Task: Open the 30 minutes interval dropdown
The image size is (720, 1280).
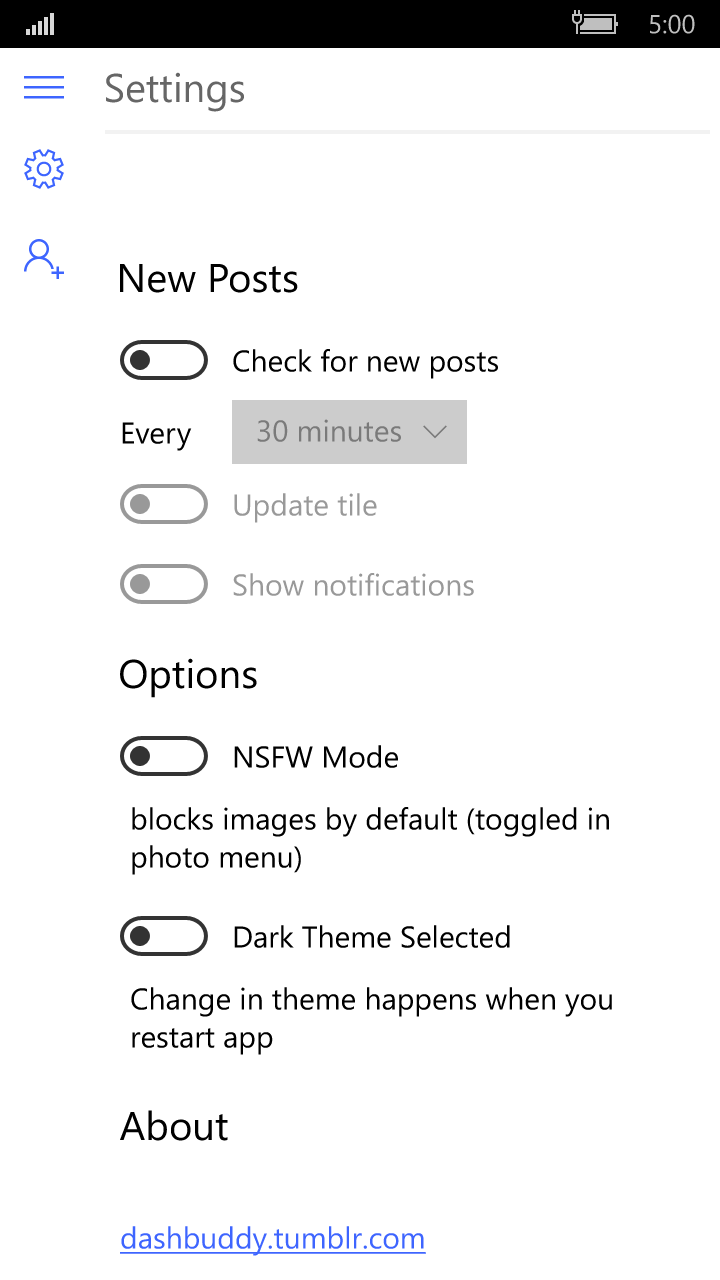Action: click(x=349, y=432)
